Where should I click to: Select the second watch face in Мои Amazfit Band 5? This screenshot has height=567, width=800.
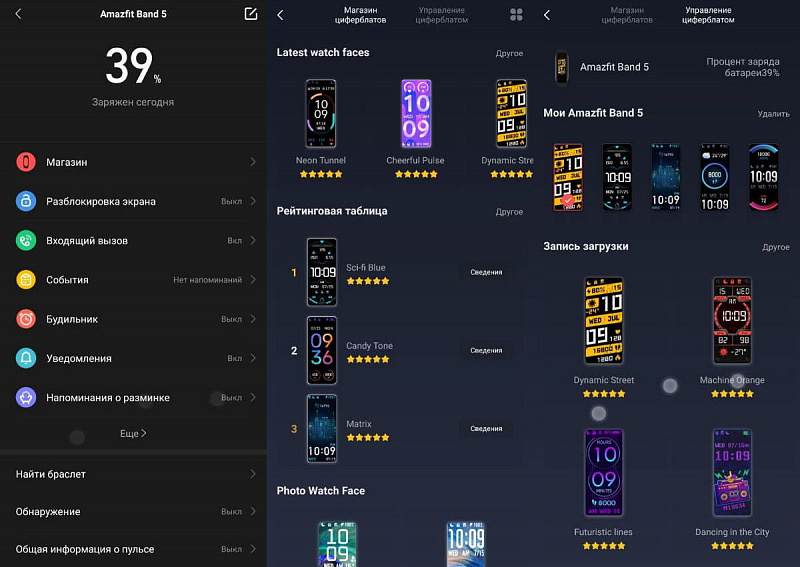coord(617,177)
